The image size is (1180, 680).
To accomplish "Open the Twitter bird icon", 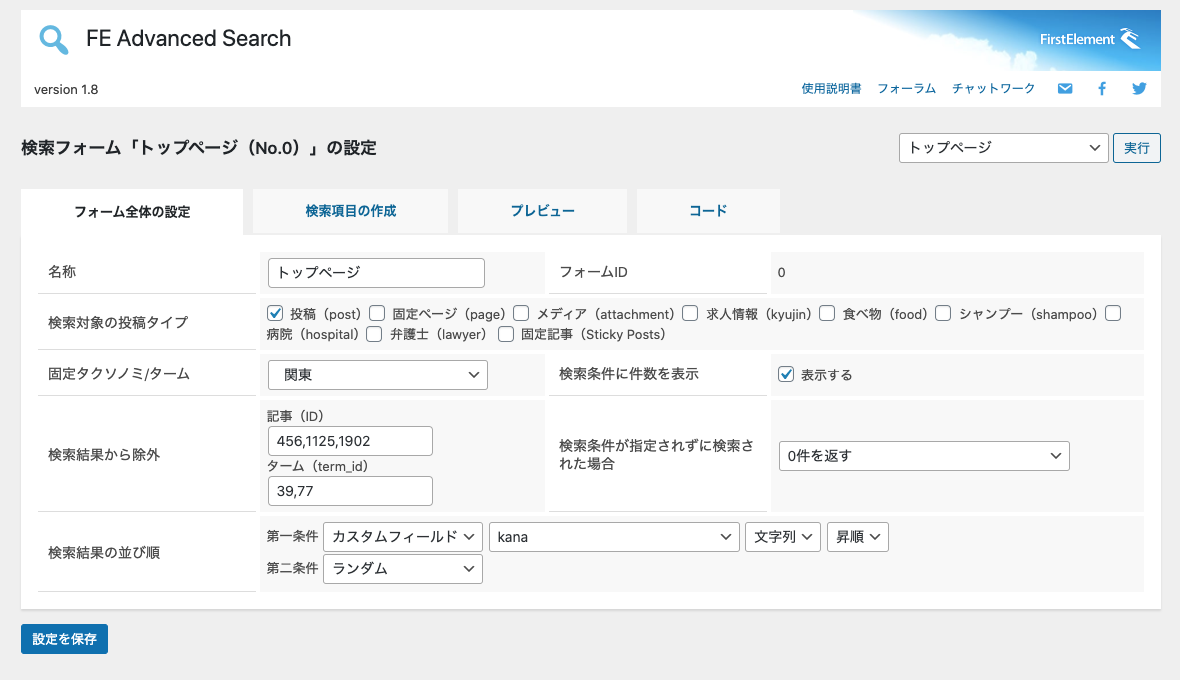I will 1139,89.
